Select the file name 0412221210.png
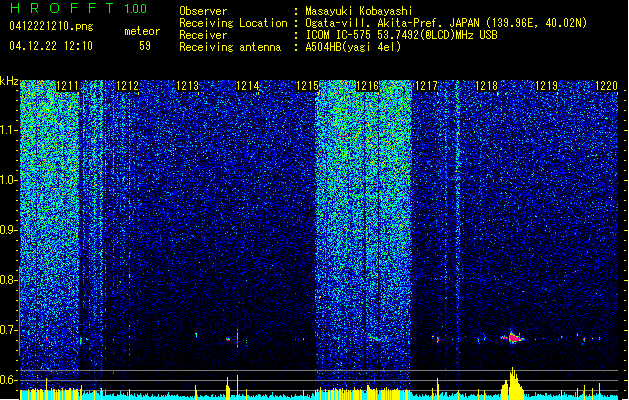The height and width of the screenshot is (400, 629). [x=51, y=26]
